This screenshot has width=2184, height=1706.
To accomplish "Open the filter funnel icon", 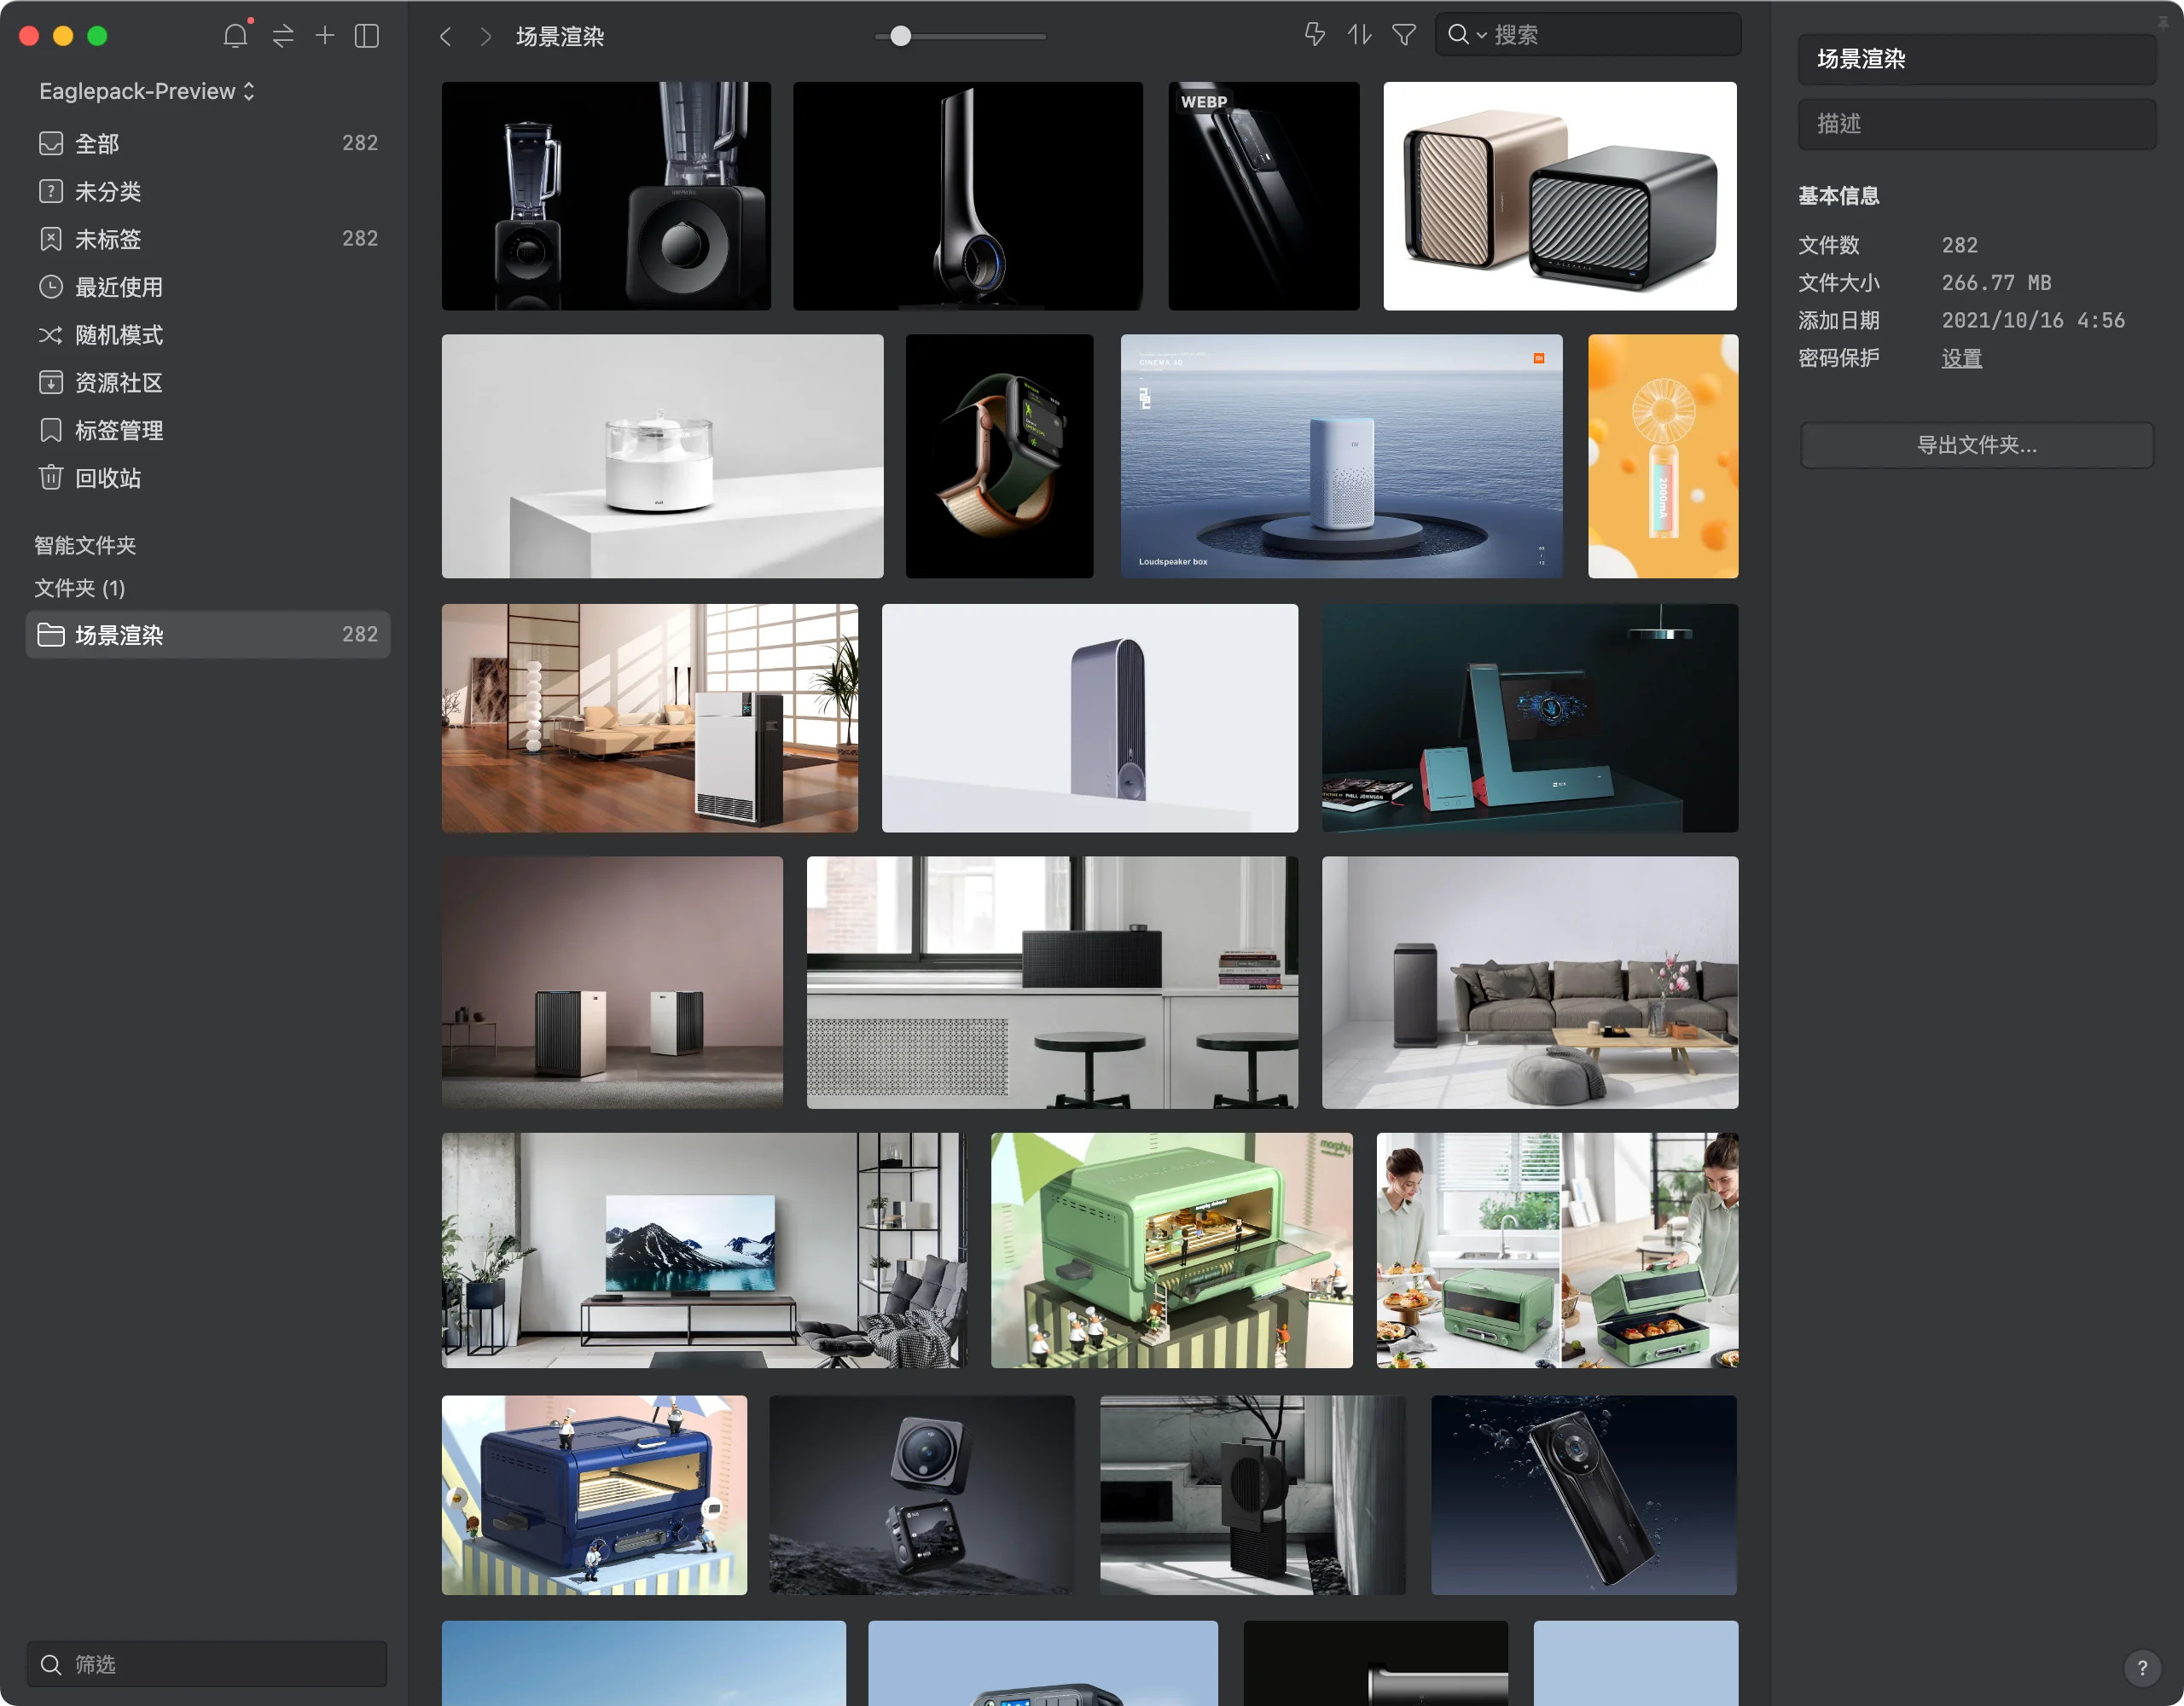I will point(1404,35).
